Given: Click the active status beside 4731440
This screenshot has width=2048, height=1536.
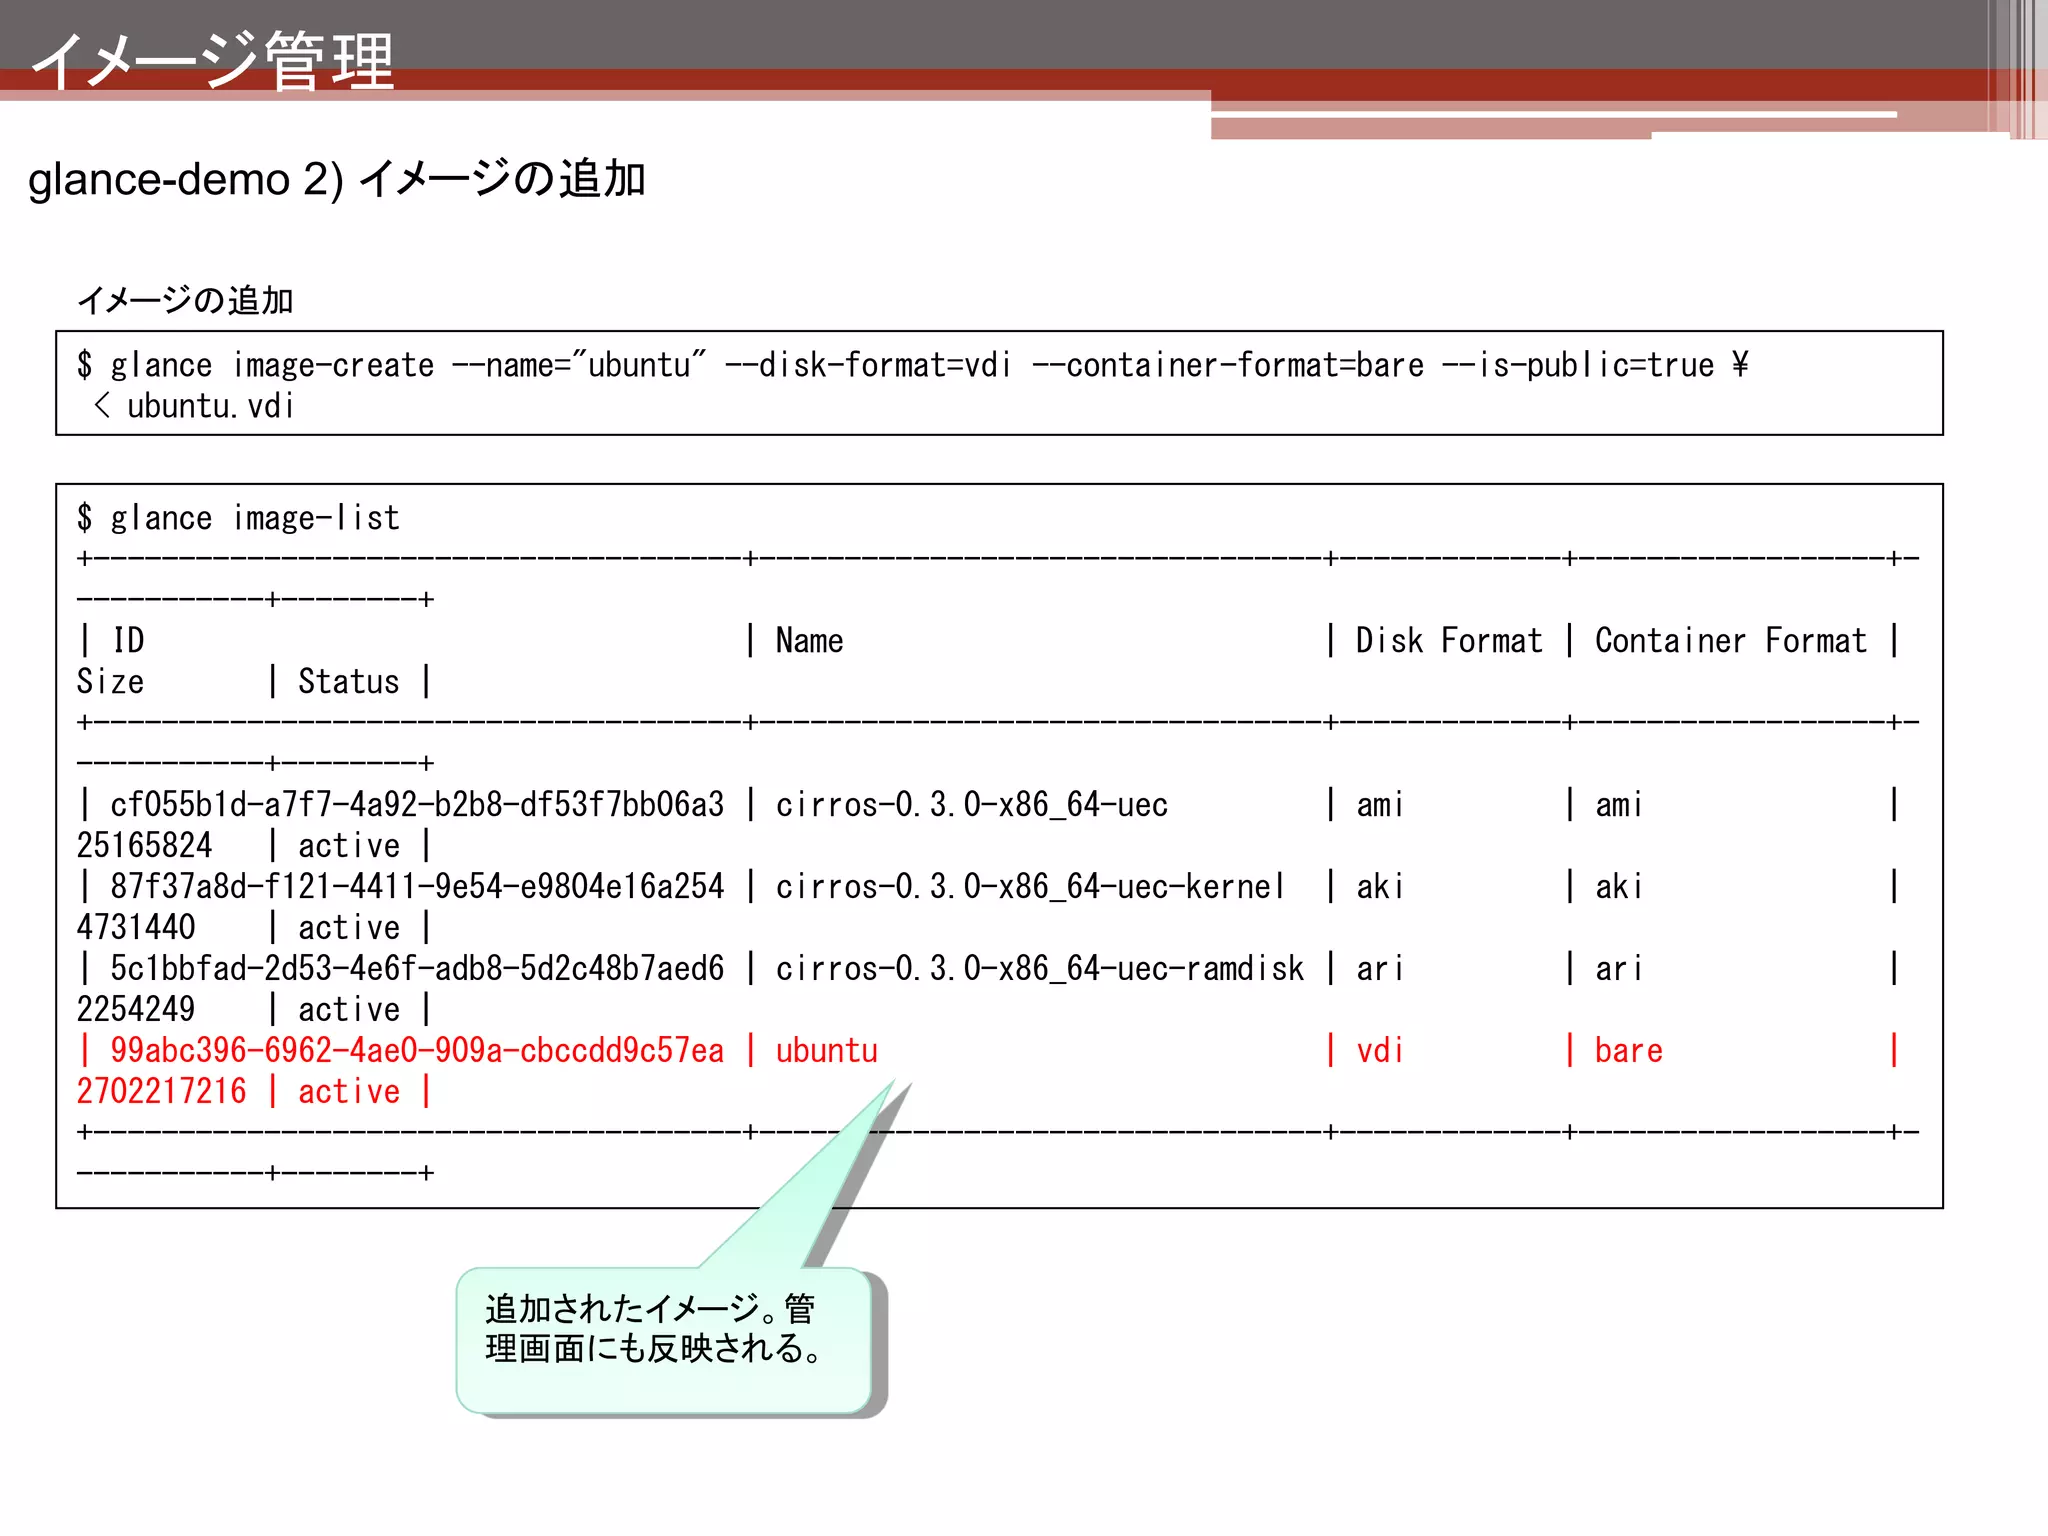Looking at the screenshot, I should 349,927.
